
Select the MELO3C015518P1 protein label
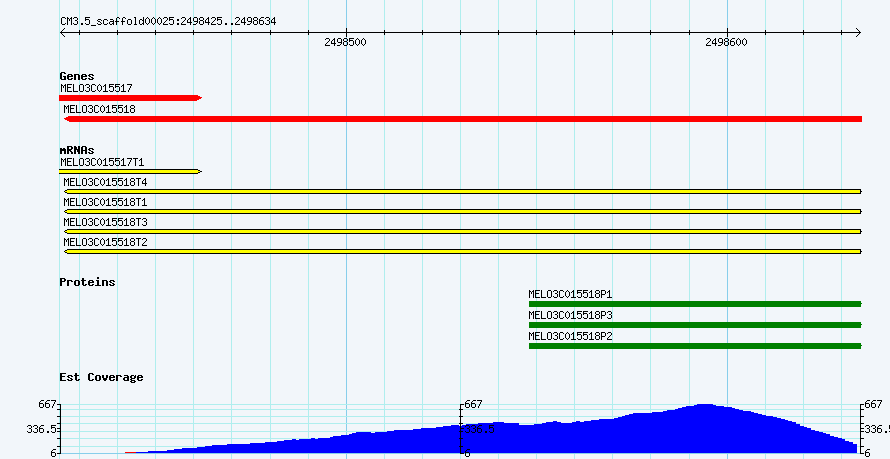point(570,294)
